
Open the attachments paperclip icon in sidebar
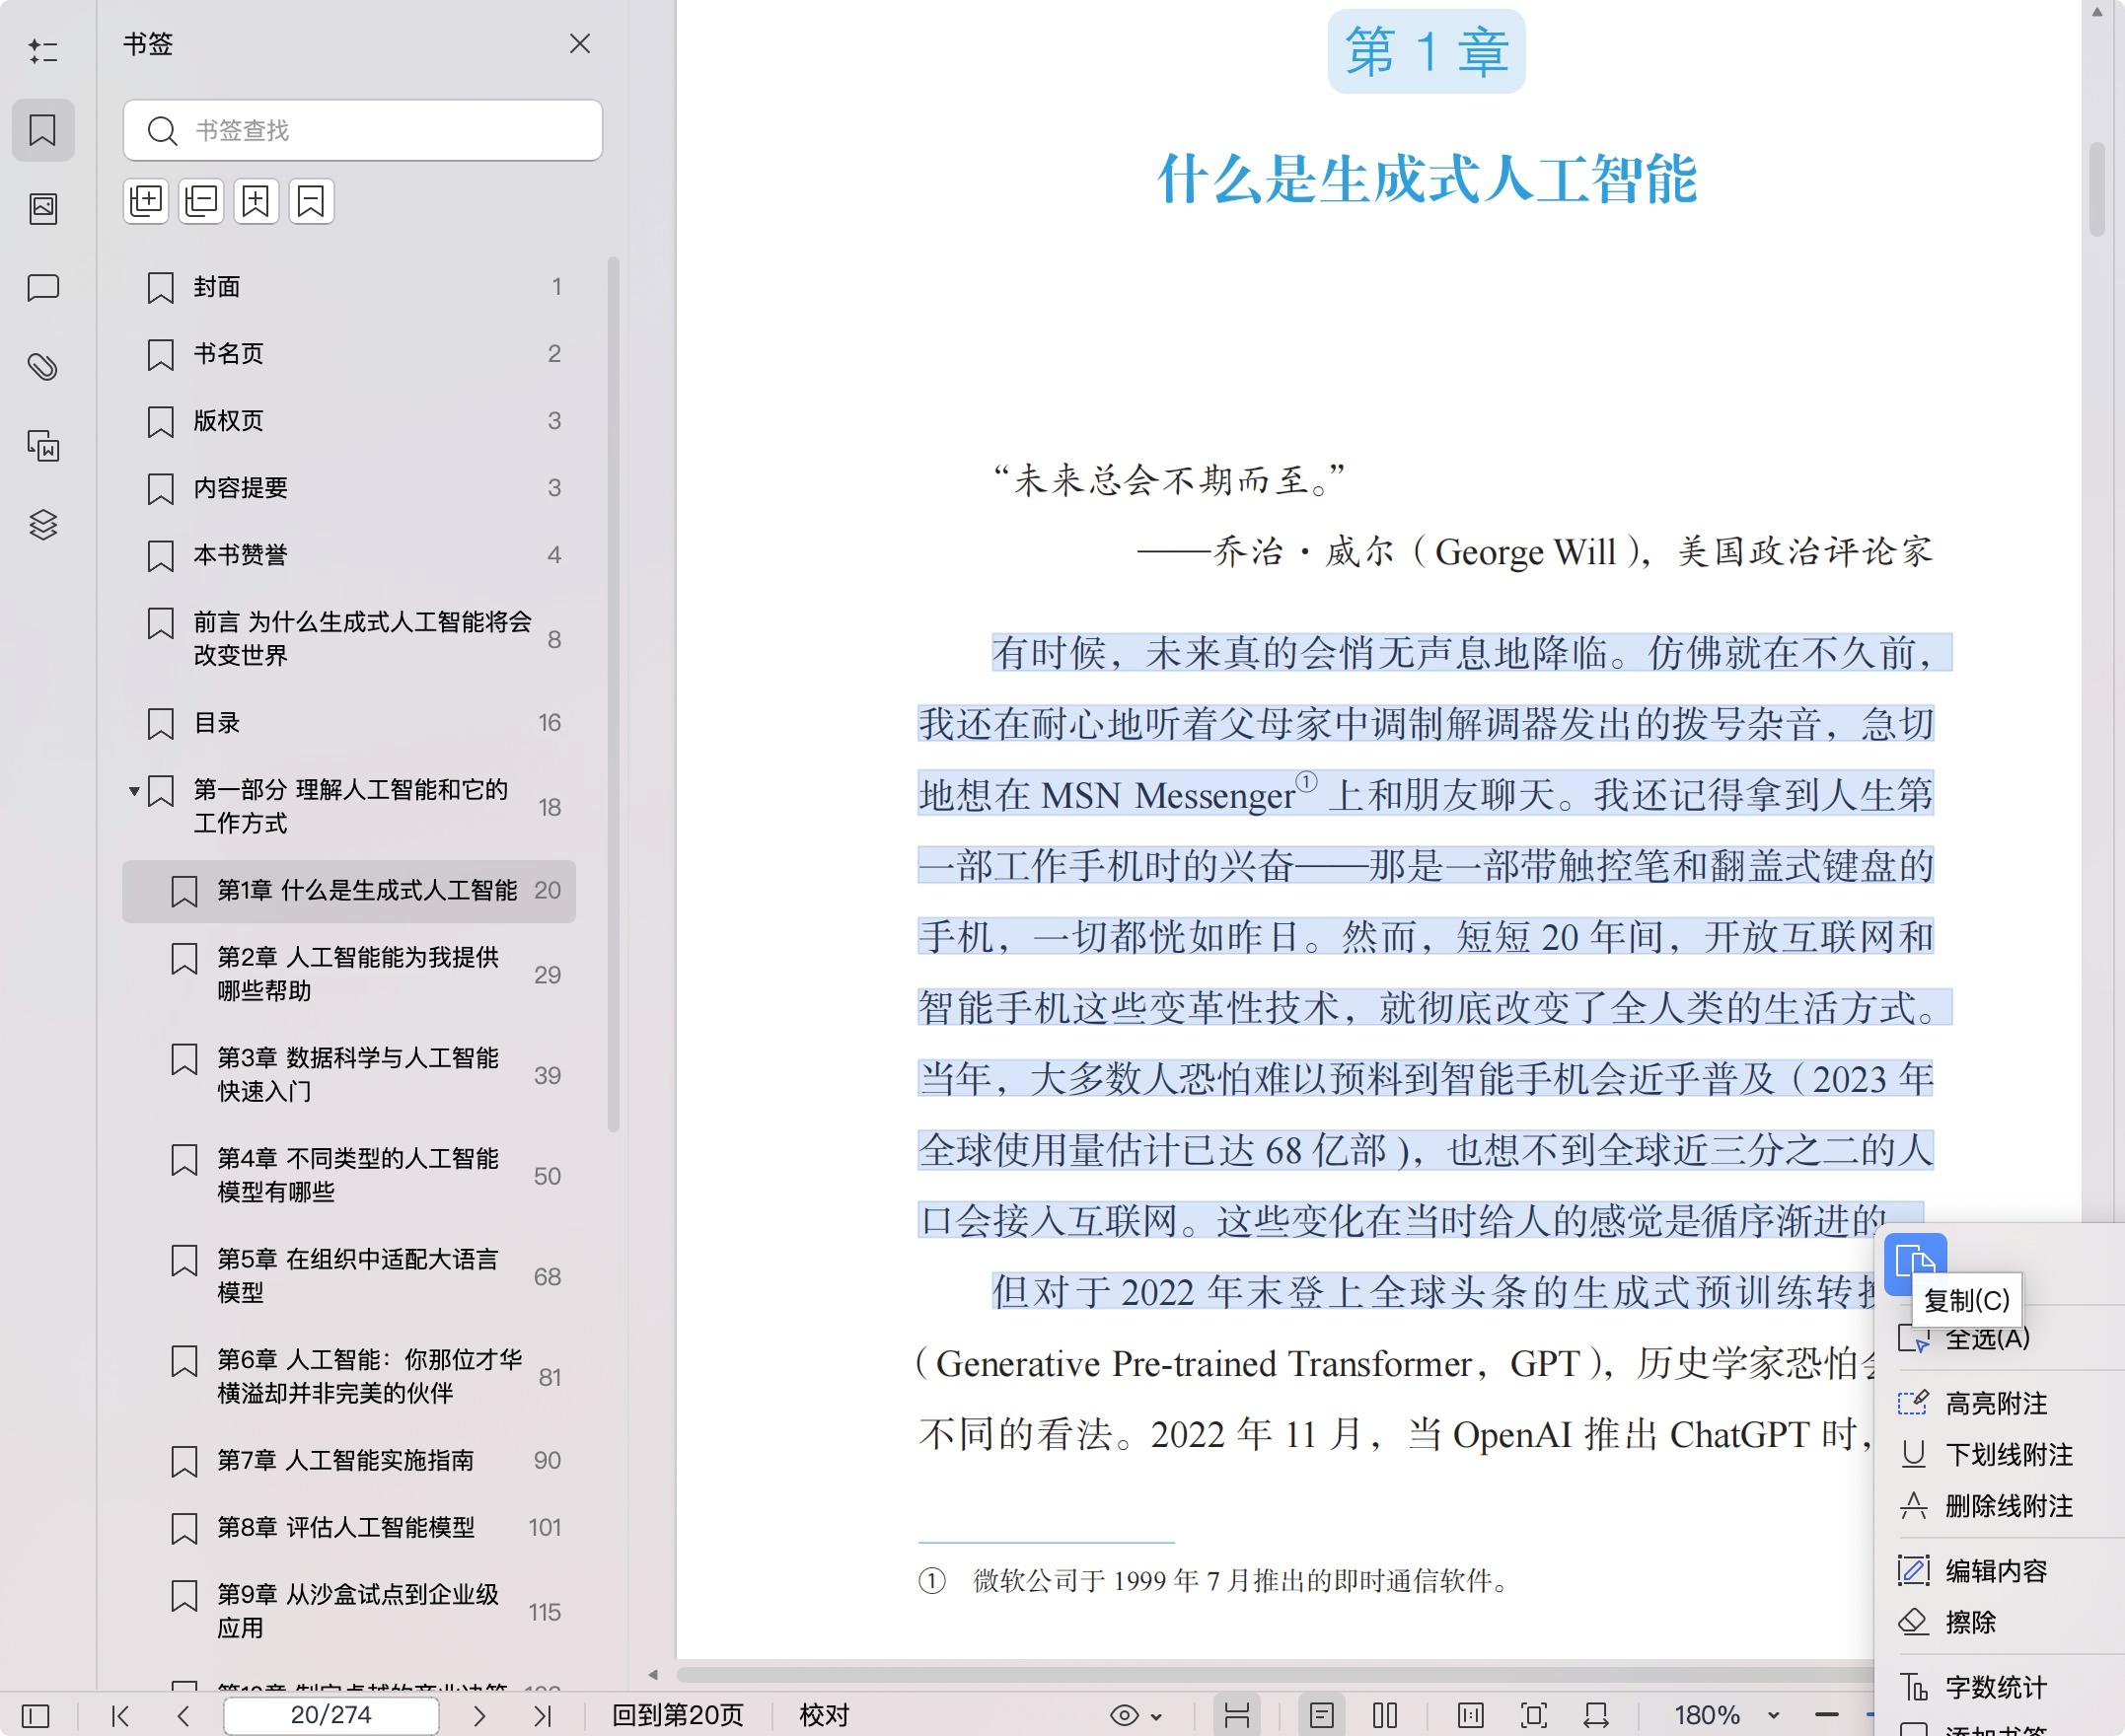point(43,367)
